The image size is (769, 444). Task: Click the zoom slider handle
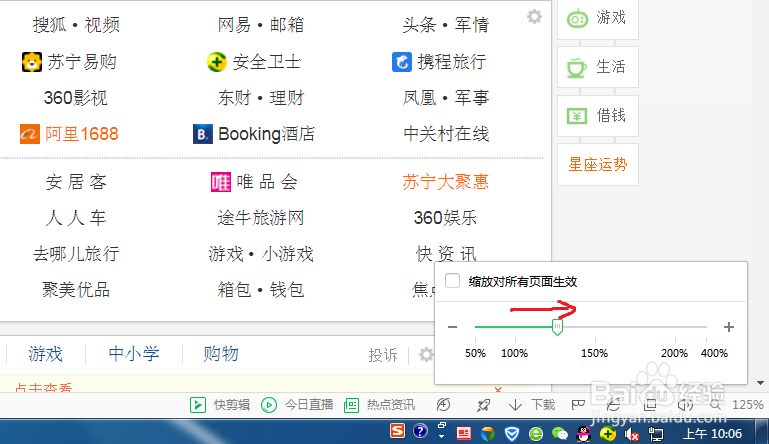pyautogui.click(x=557, y=327)
